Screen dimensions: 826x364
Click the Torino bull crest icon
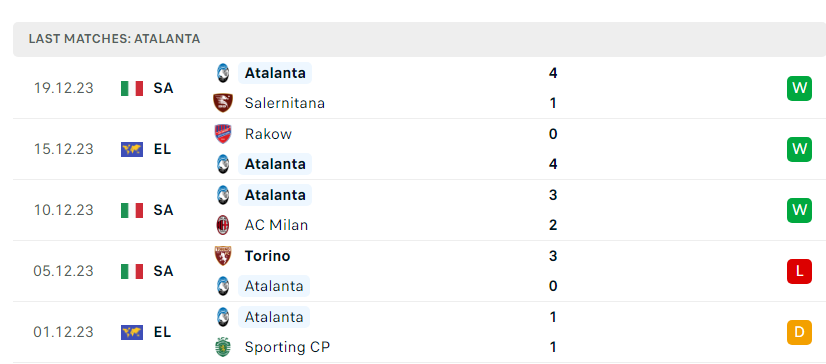(x=223, y=256)
